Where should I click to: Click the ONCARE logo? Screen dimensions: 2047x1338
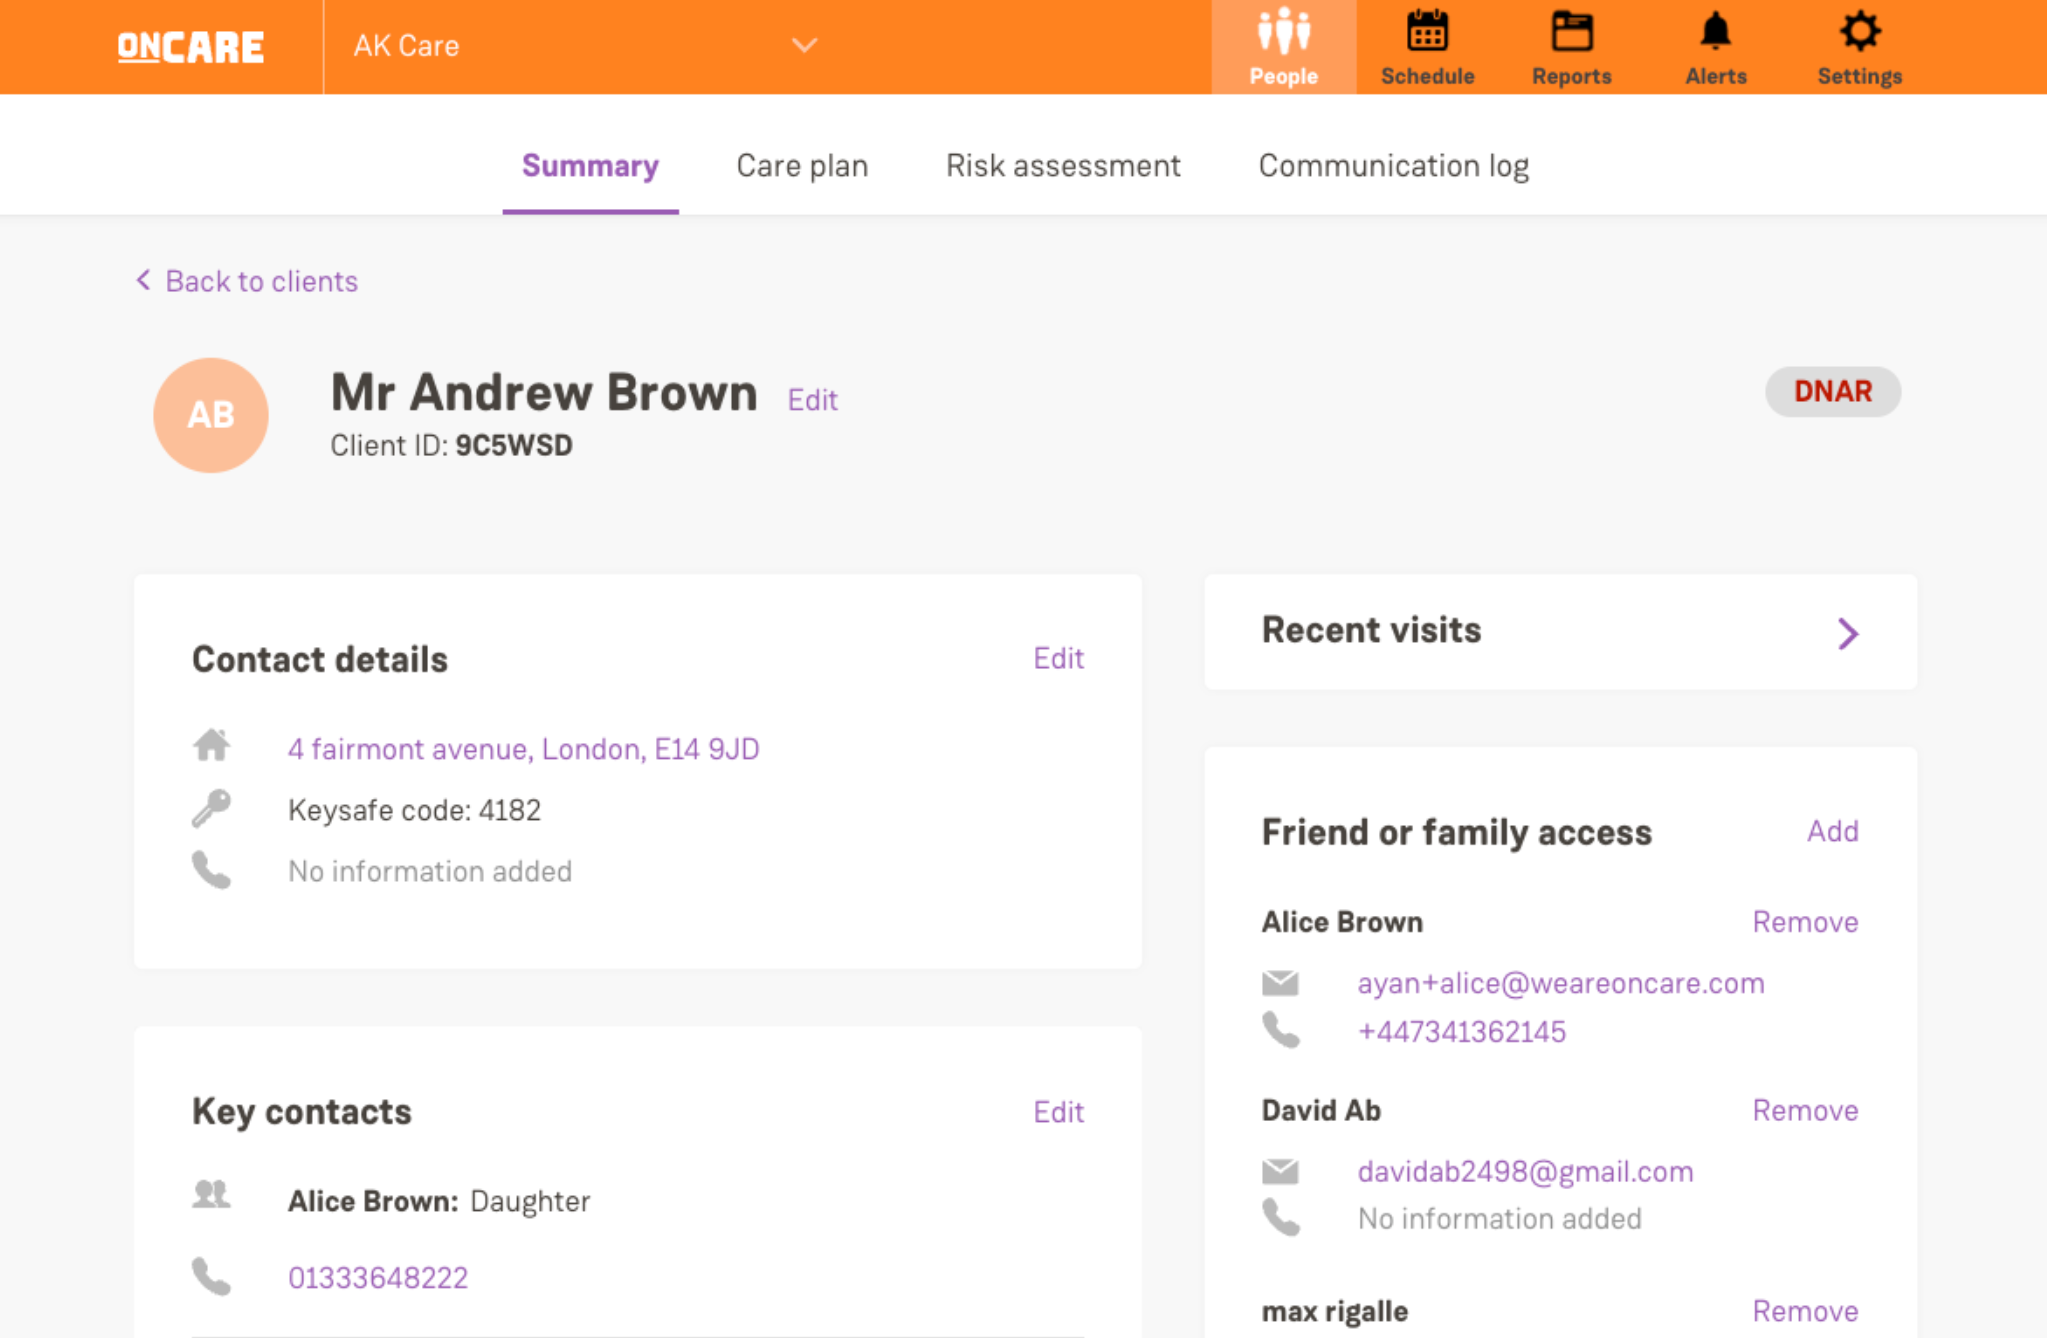190,47
